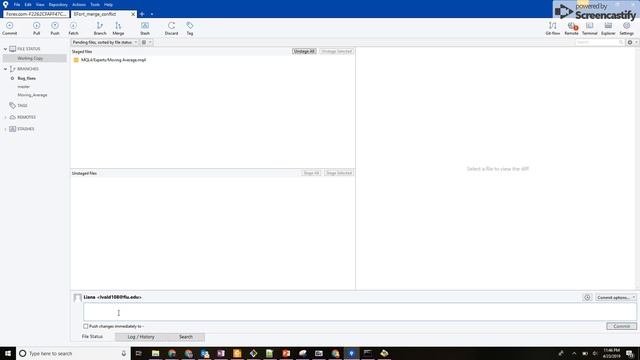Open Task View on the taskbar
This screenshot has width=640, height=360.
coord(138,353)
